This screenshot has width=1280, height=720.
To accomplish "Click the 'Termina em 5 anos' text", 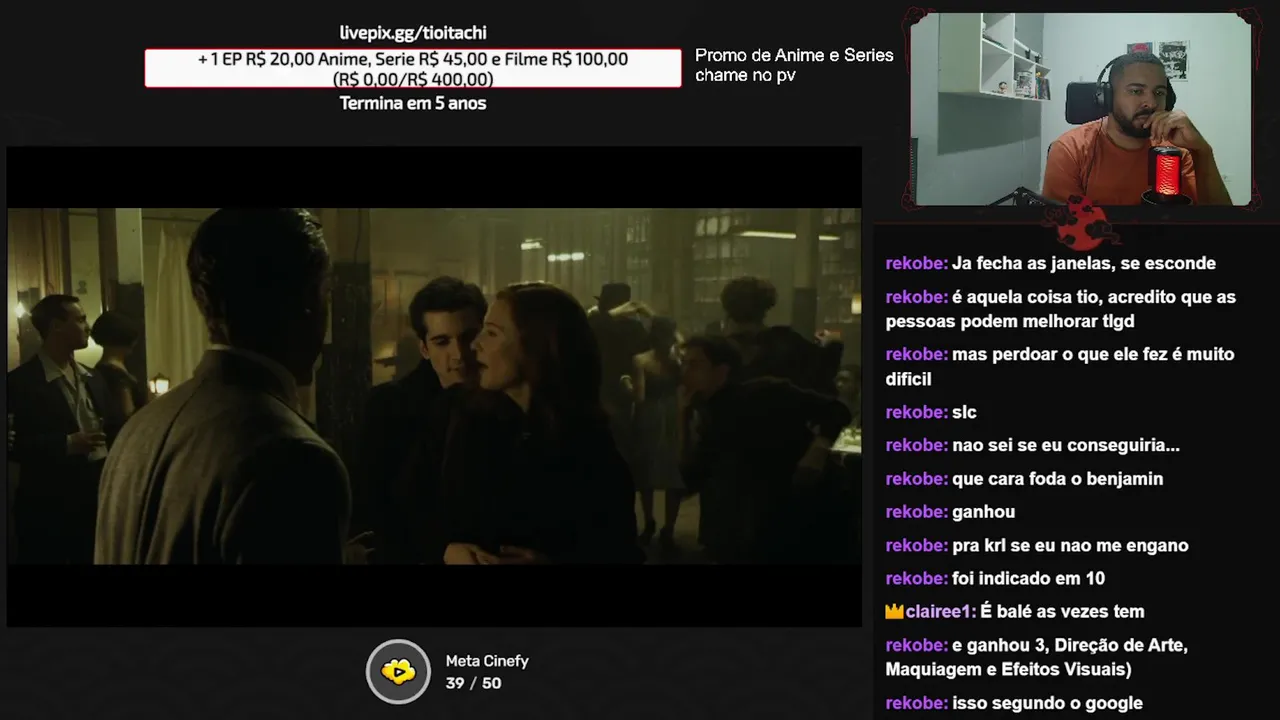I will click(x=413, y=103).
